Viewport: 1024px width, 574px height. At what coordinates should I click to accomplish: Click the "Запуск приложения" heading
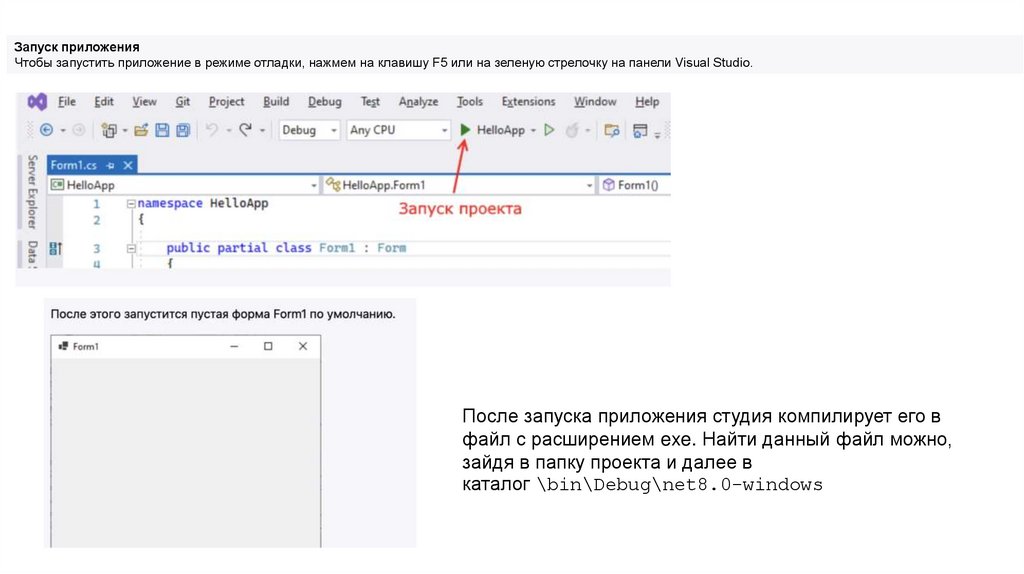coord(77,47)
